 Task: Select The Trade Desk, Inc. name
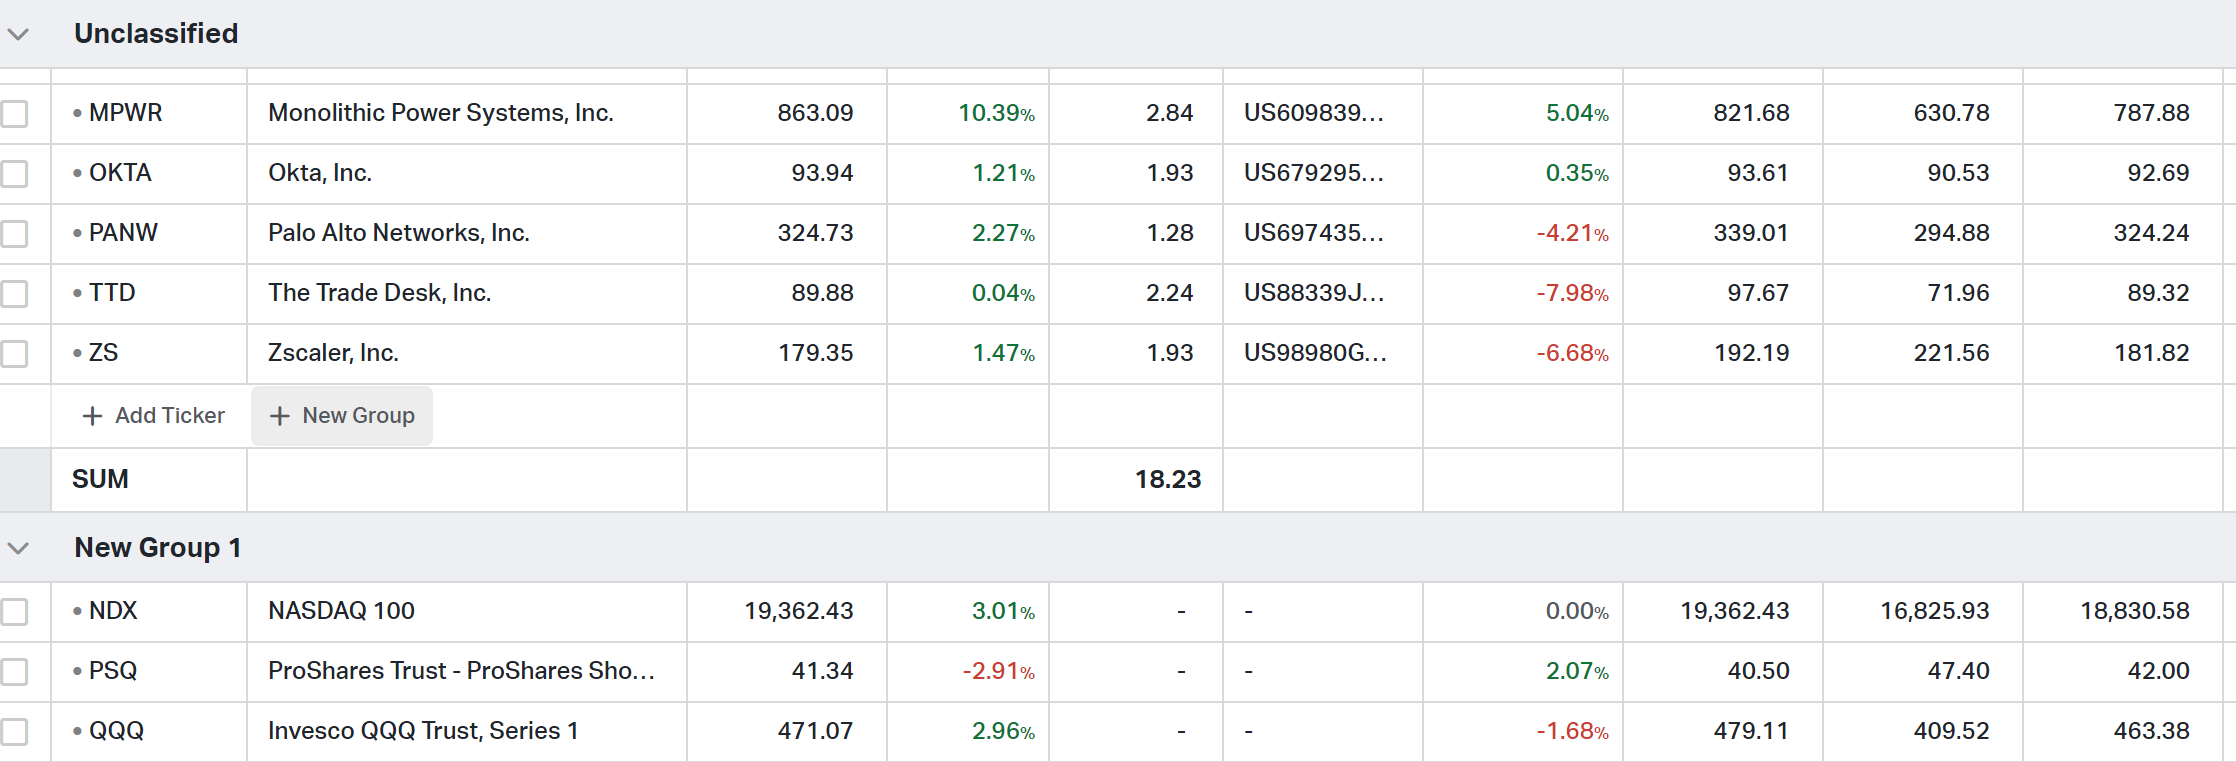point(380,293)
